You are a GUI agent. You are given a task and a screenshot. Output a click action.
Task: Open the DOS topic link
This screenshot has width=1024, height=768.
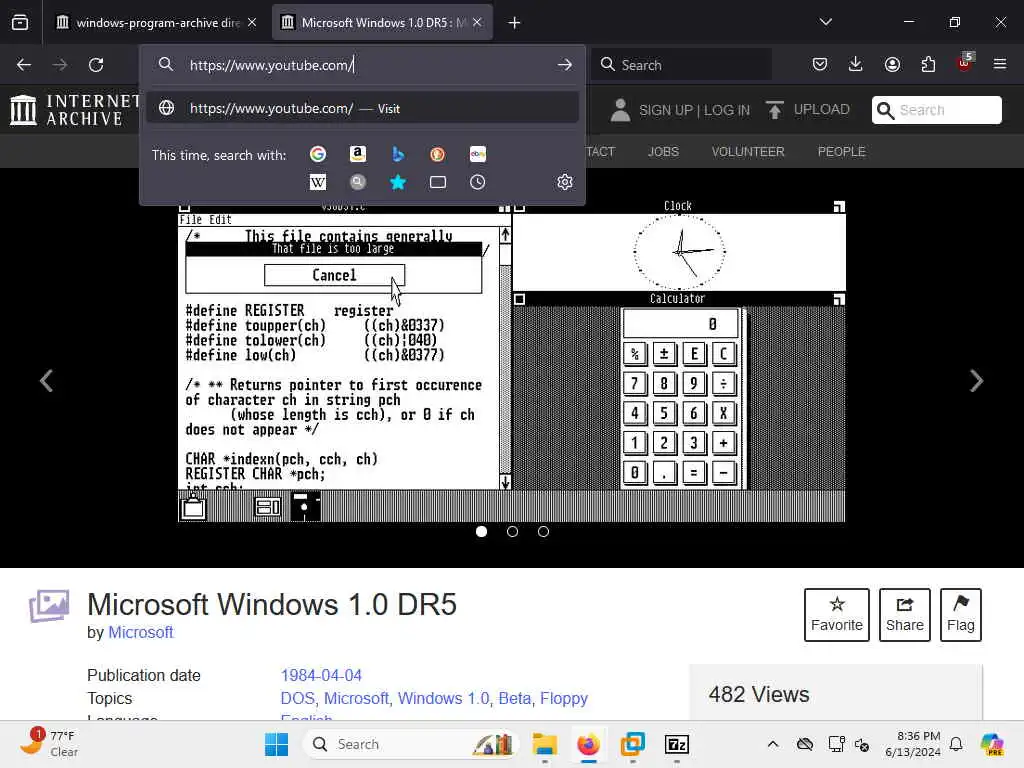298,698
